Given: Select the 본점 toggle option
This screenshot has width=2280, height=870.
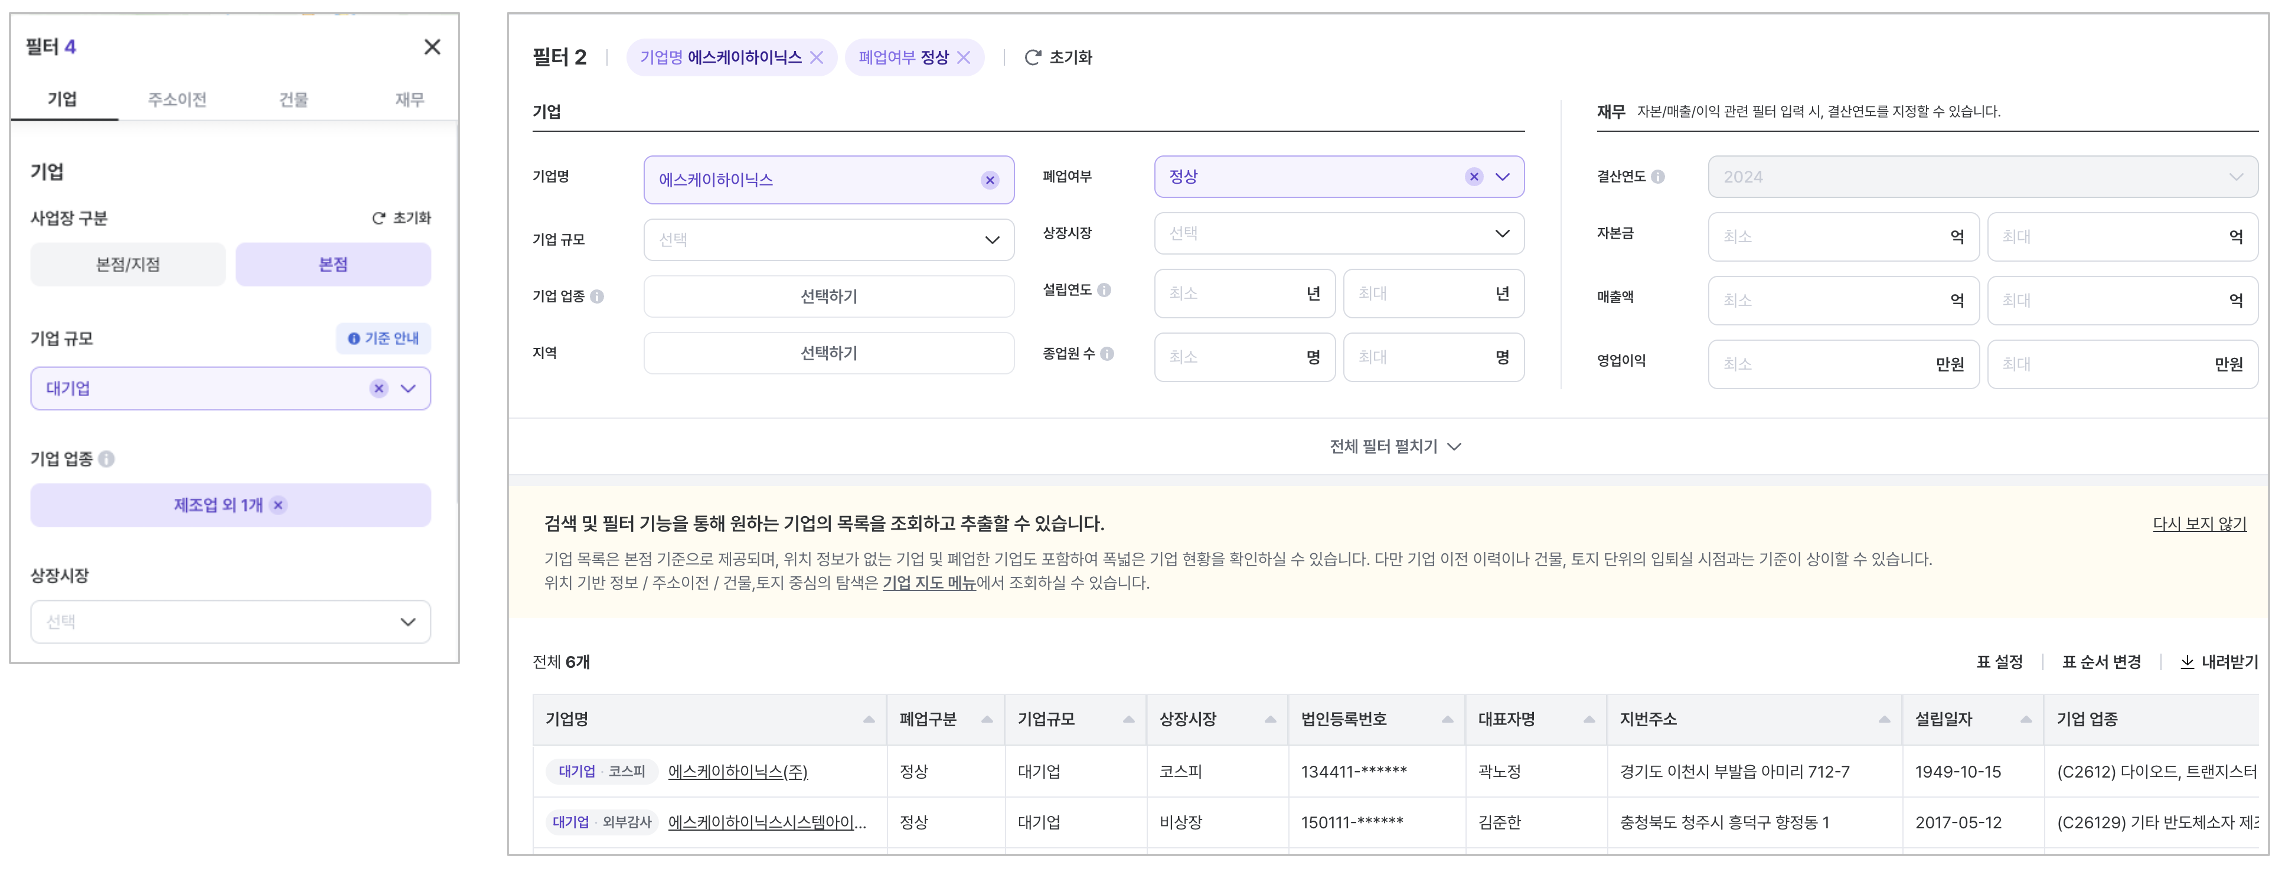Looking at the screenshot, I should (333, 265).
